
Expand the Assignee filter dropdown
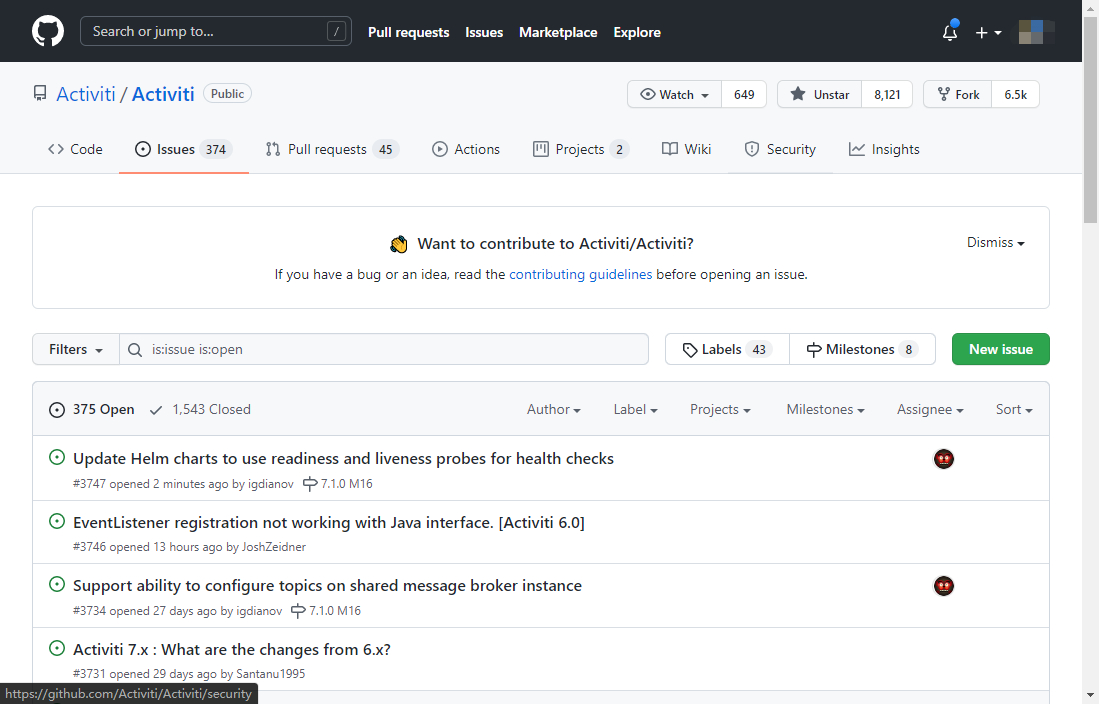tap(930, 409)
